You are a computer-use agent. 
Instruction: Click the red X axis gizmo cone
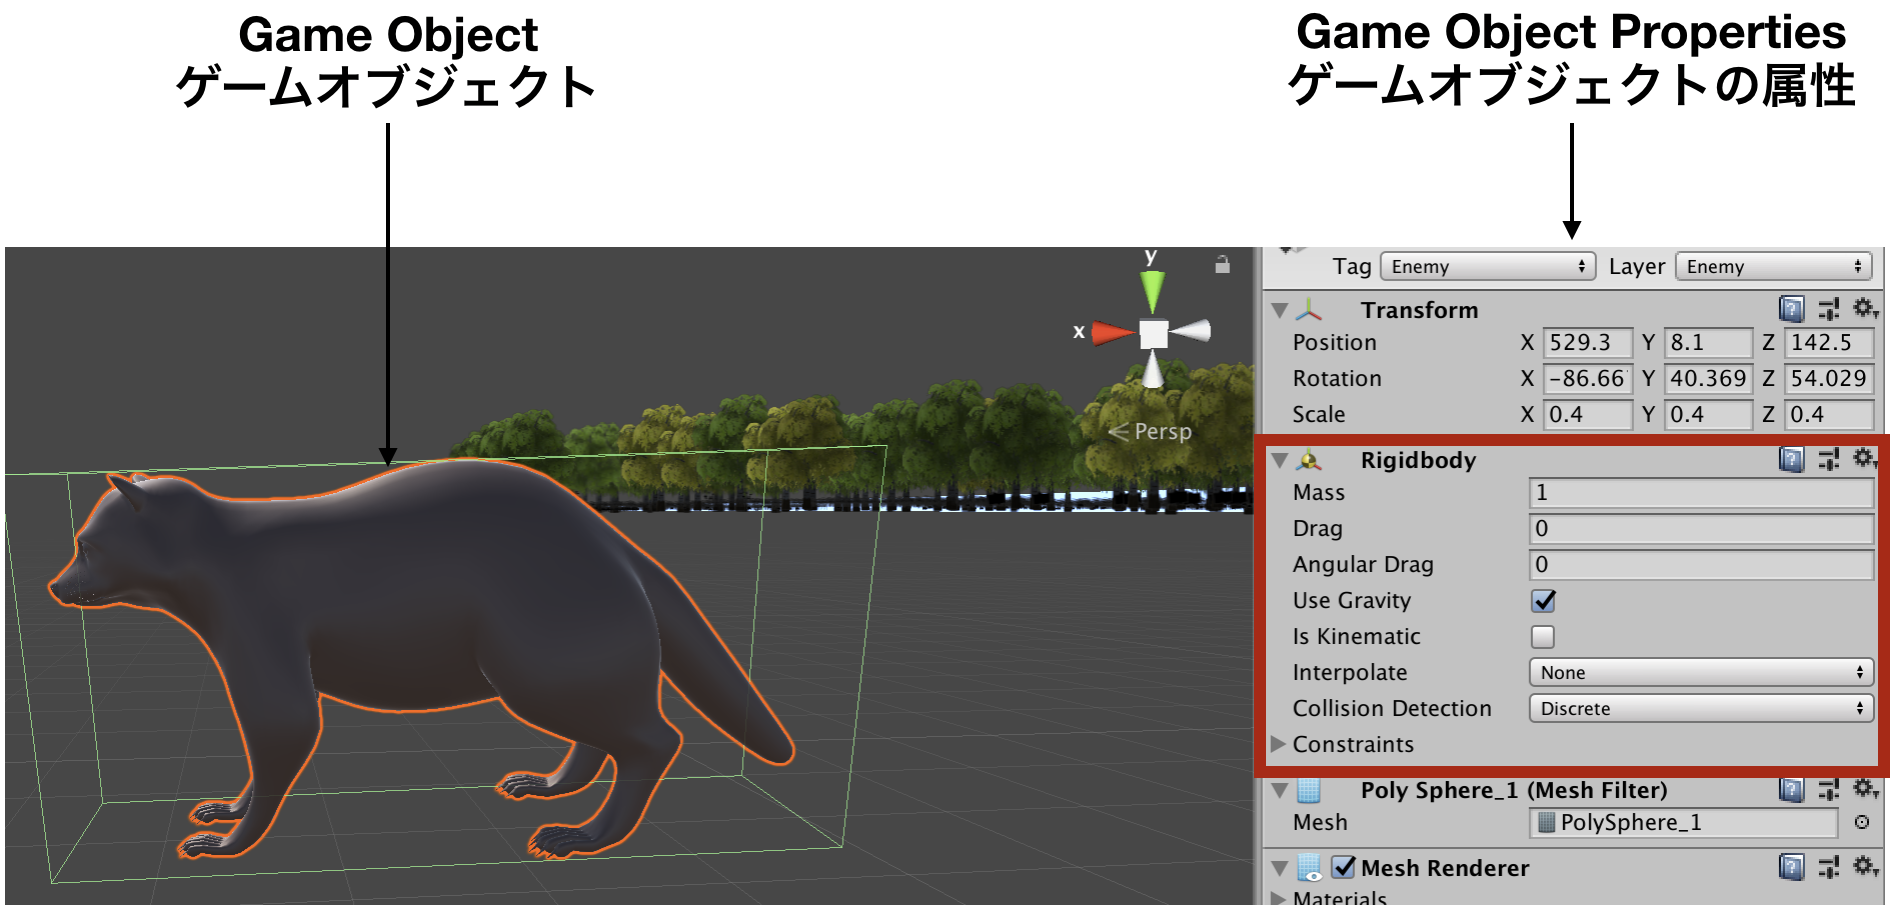click(1114, 332)
